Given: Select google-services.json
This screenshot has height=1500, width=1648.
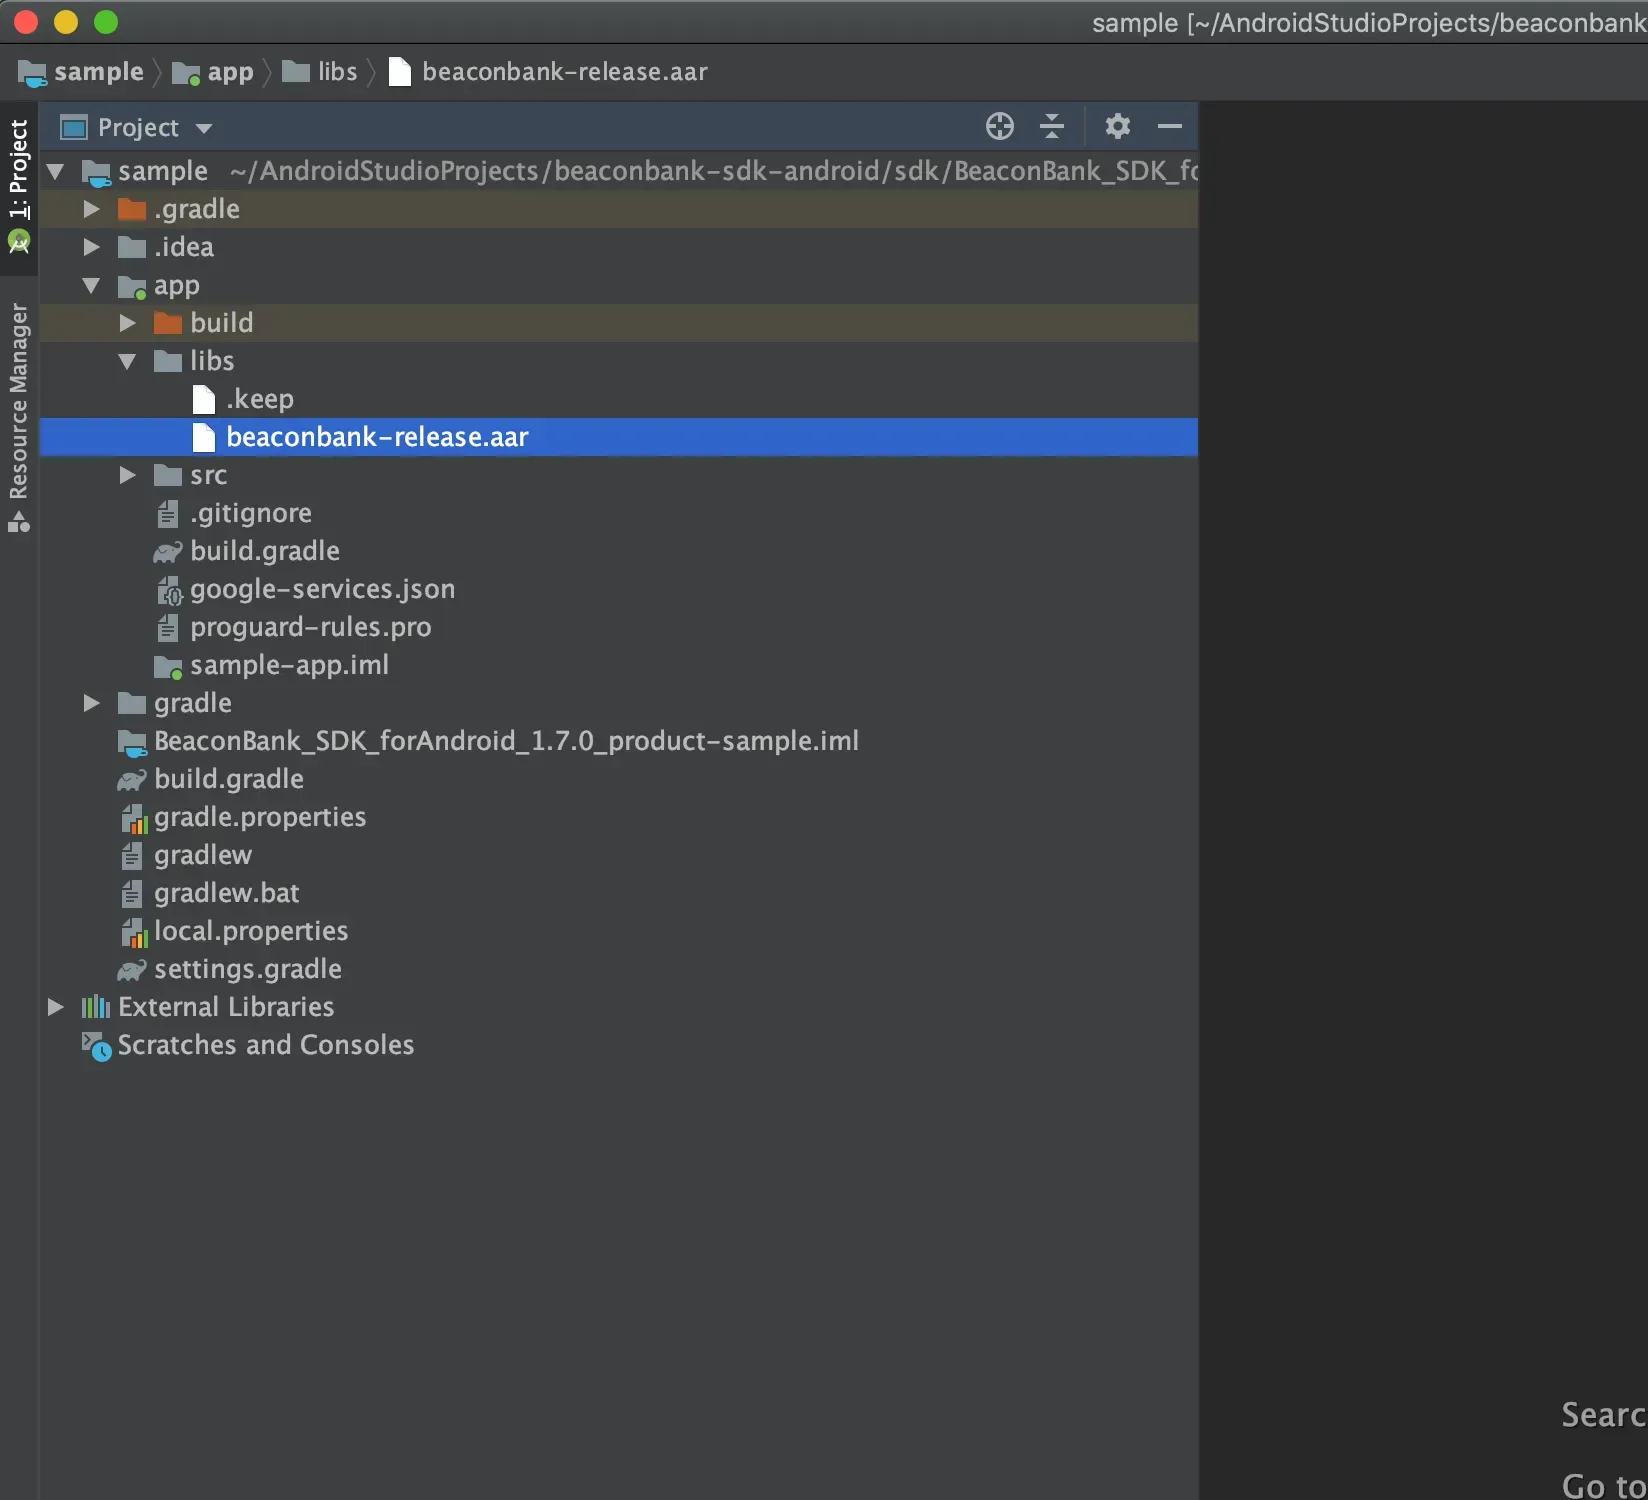Looking at the screenshot, I should click(x=322, y=589).
